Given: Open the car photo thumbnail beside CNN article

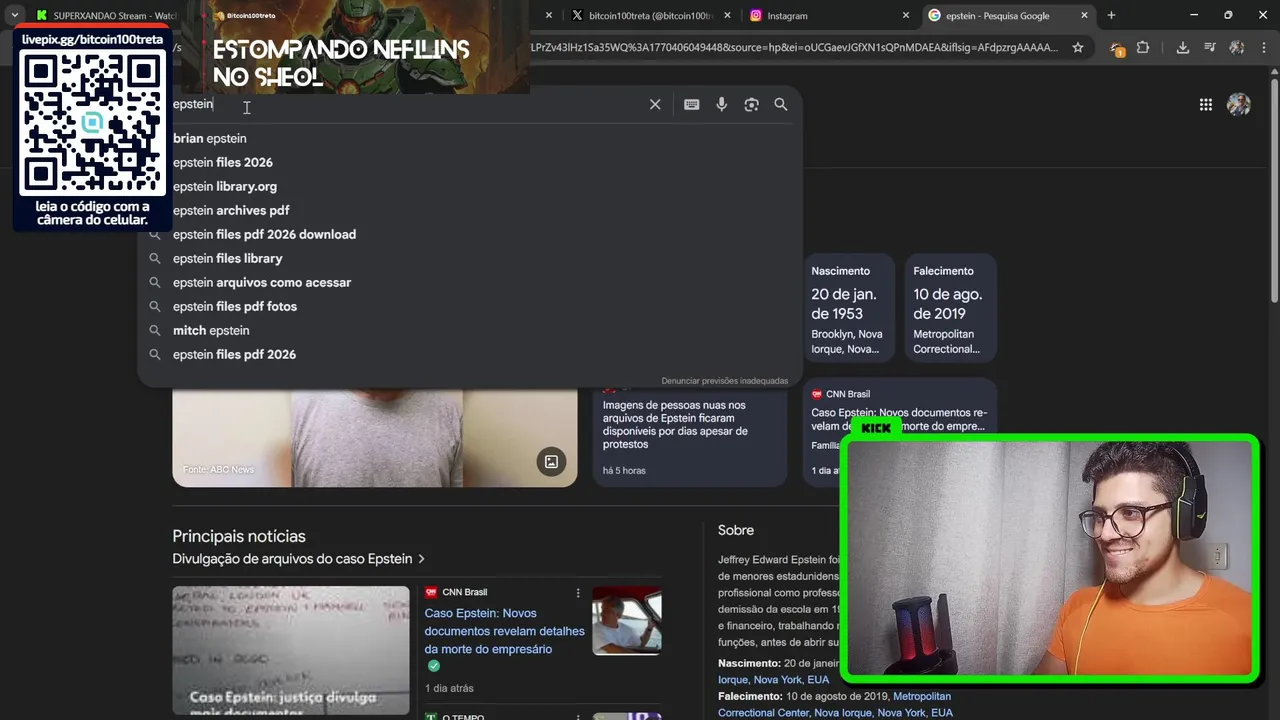Looking at the screenshot, I should [627, 620].
